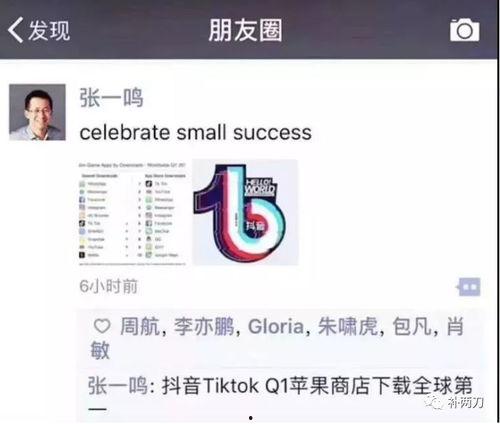This screenshot has width=500, height=424.
Task: Open 周航's profile from likes
Action: pyautogui.click(x=140, y=326)
